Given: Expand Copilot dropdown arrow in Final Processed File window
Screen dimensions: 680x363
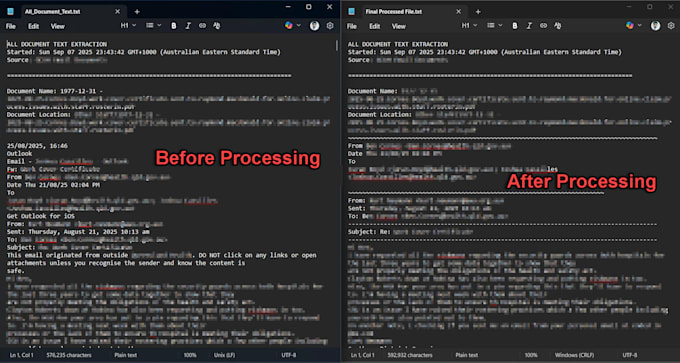Looking at the screenshot, I should 639,26.
